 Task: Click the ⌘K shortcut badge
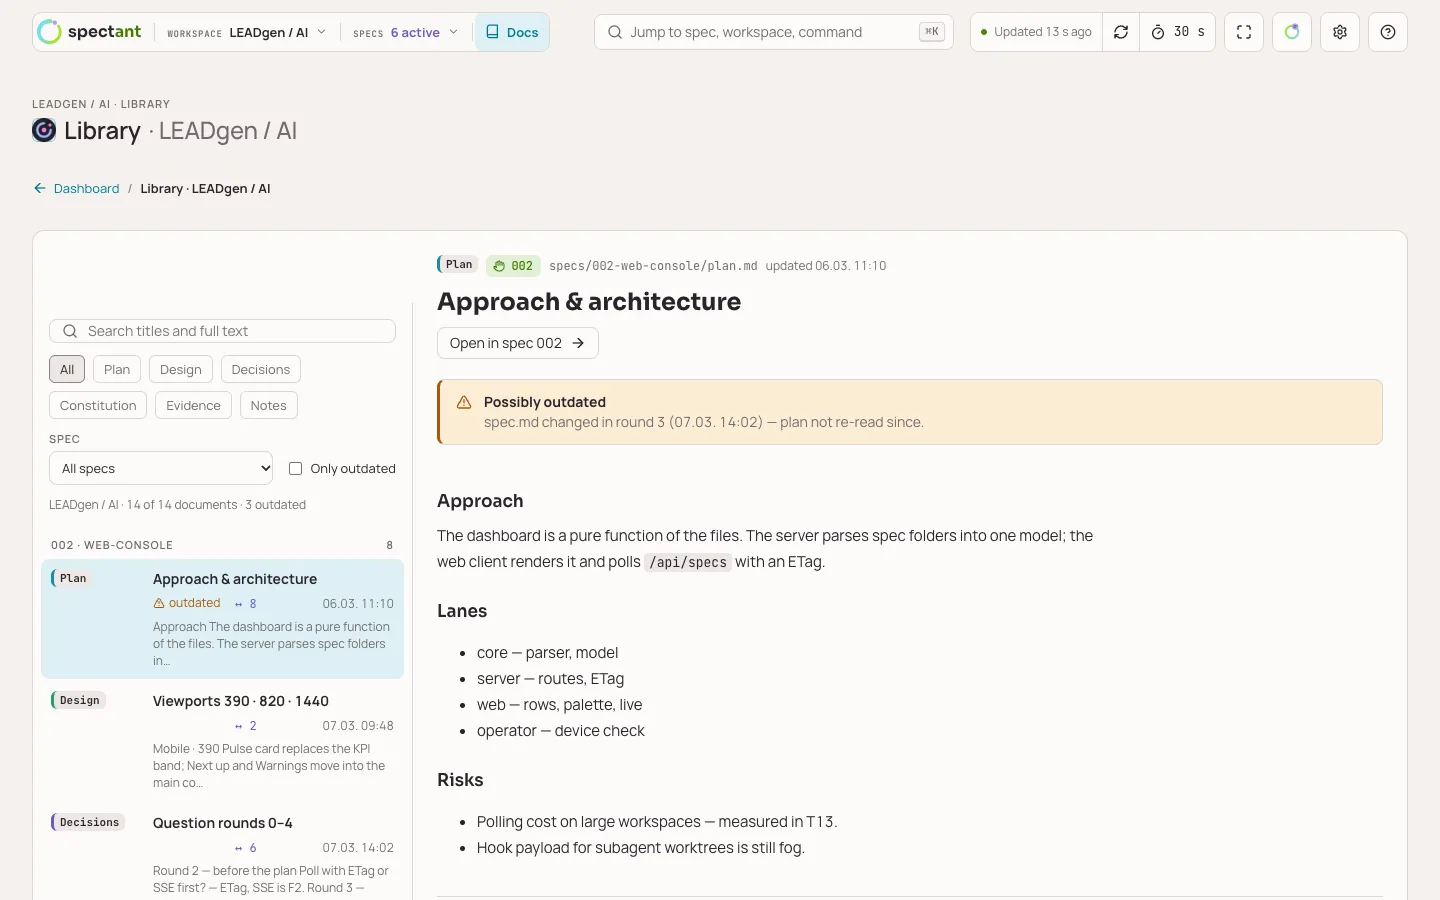932,32
